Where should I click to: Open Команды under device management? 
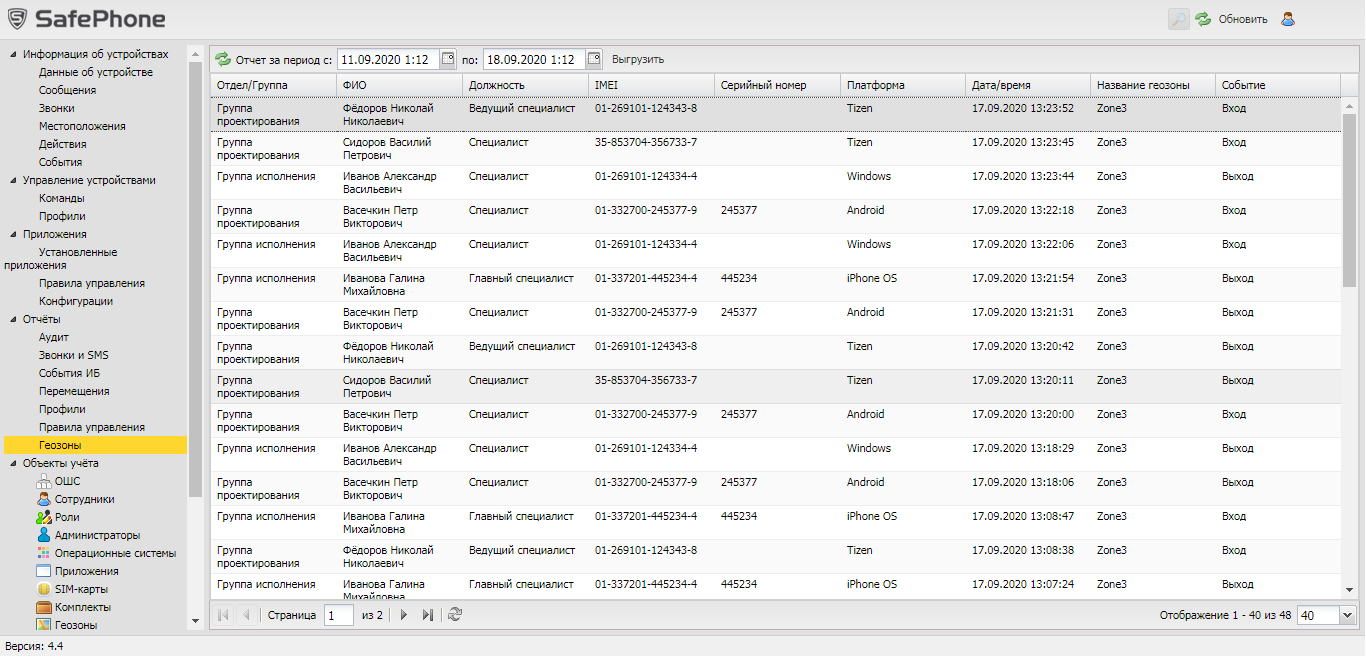pos(62,198)
